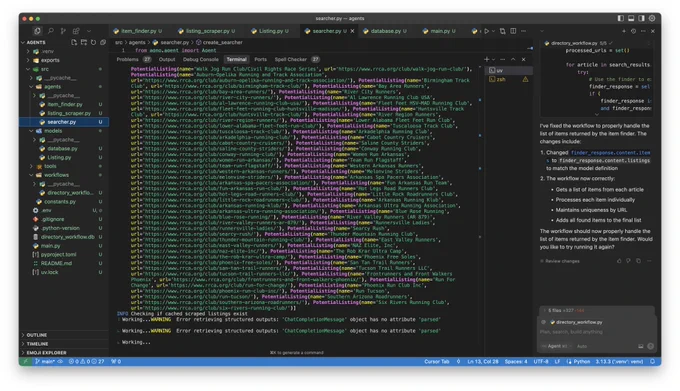Open changes compare icon in editor toolbar
The height and width of the screenshot is (391, 680).
(503, 31)
